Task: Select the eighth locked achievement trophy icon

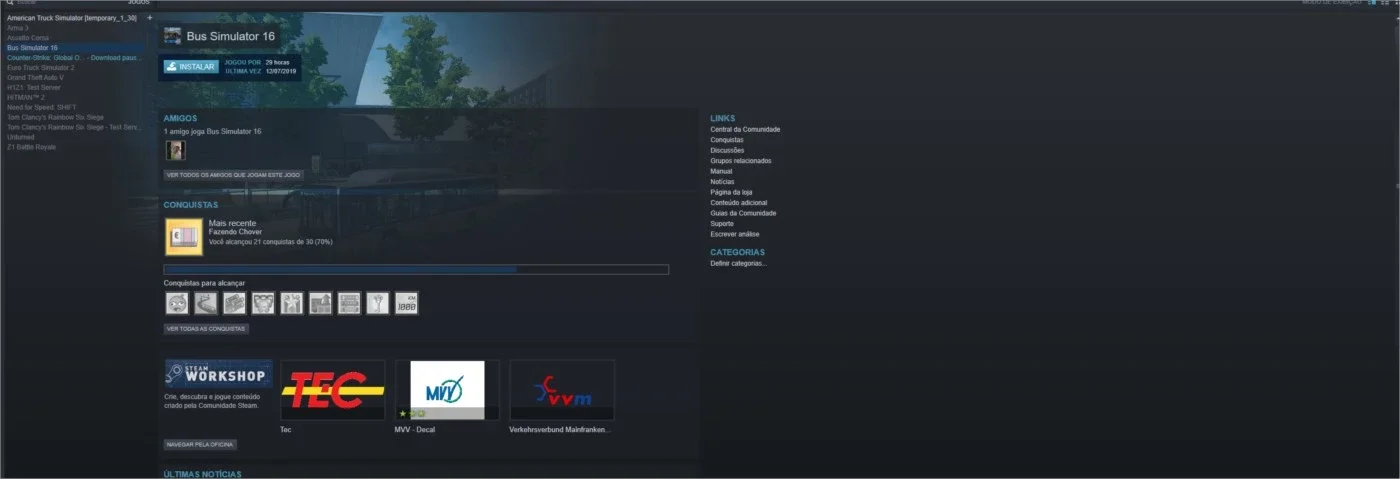Action: pos(377,303)
